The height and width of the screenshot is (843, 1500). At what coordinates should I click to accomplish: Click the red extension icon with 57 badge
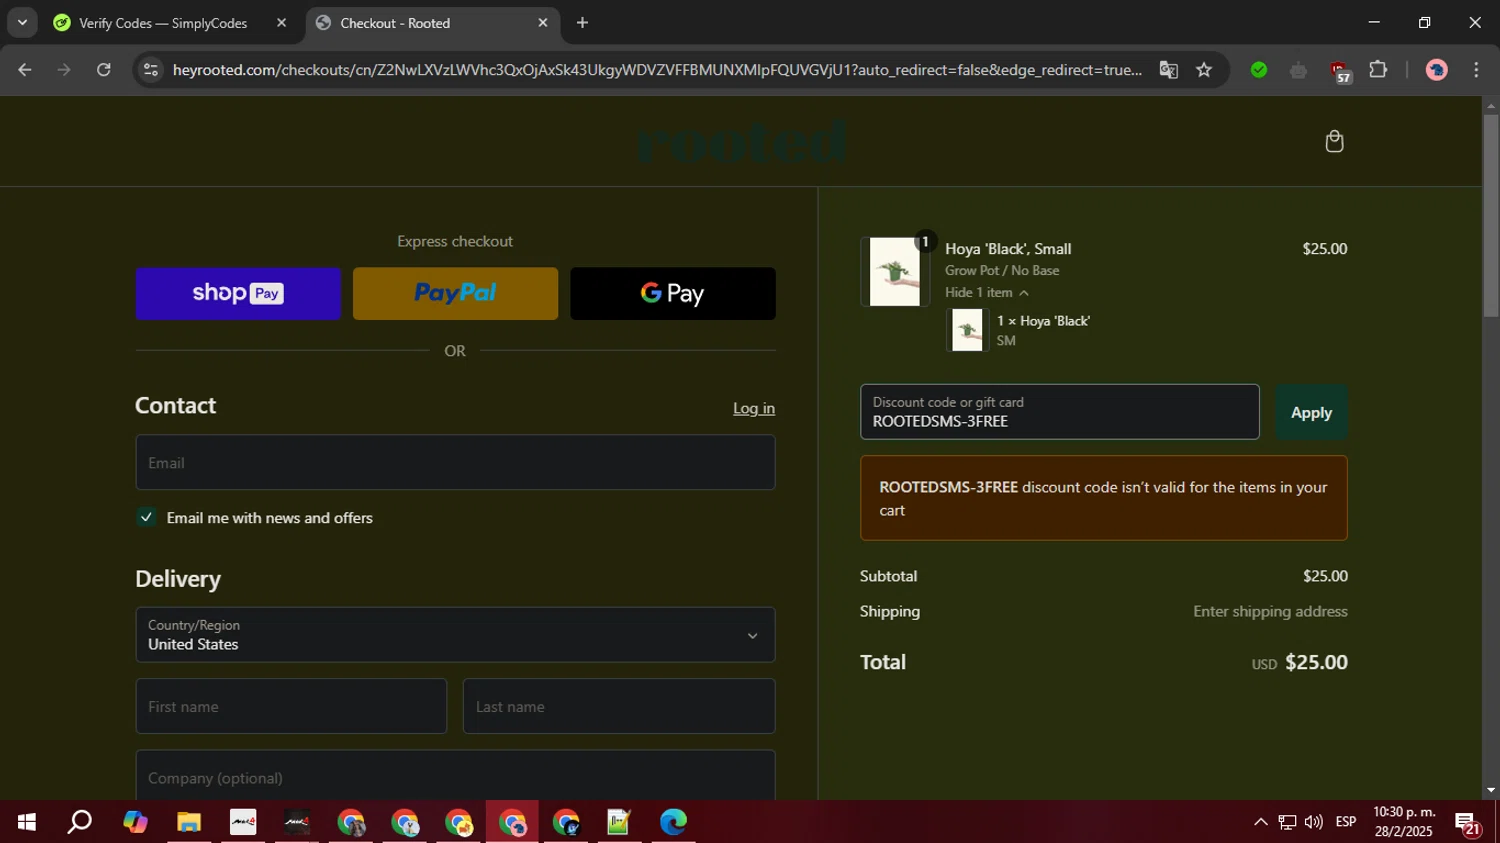click(x=1339, y=71)
